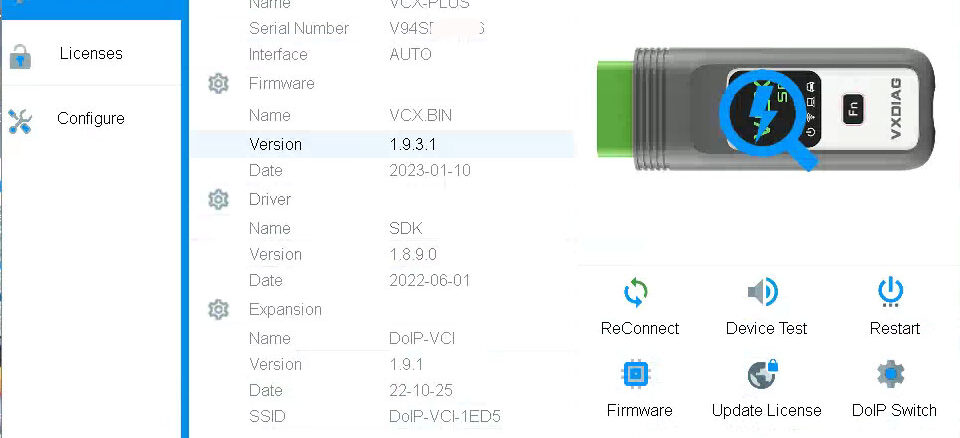Click the ReConnect refresh arrows icon
The image size is (960, 438).
[636, 293]
